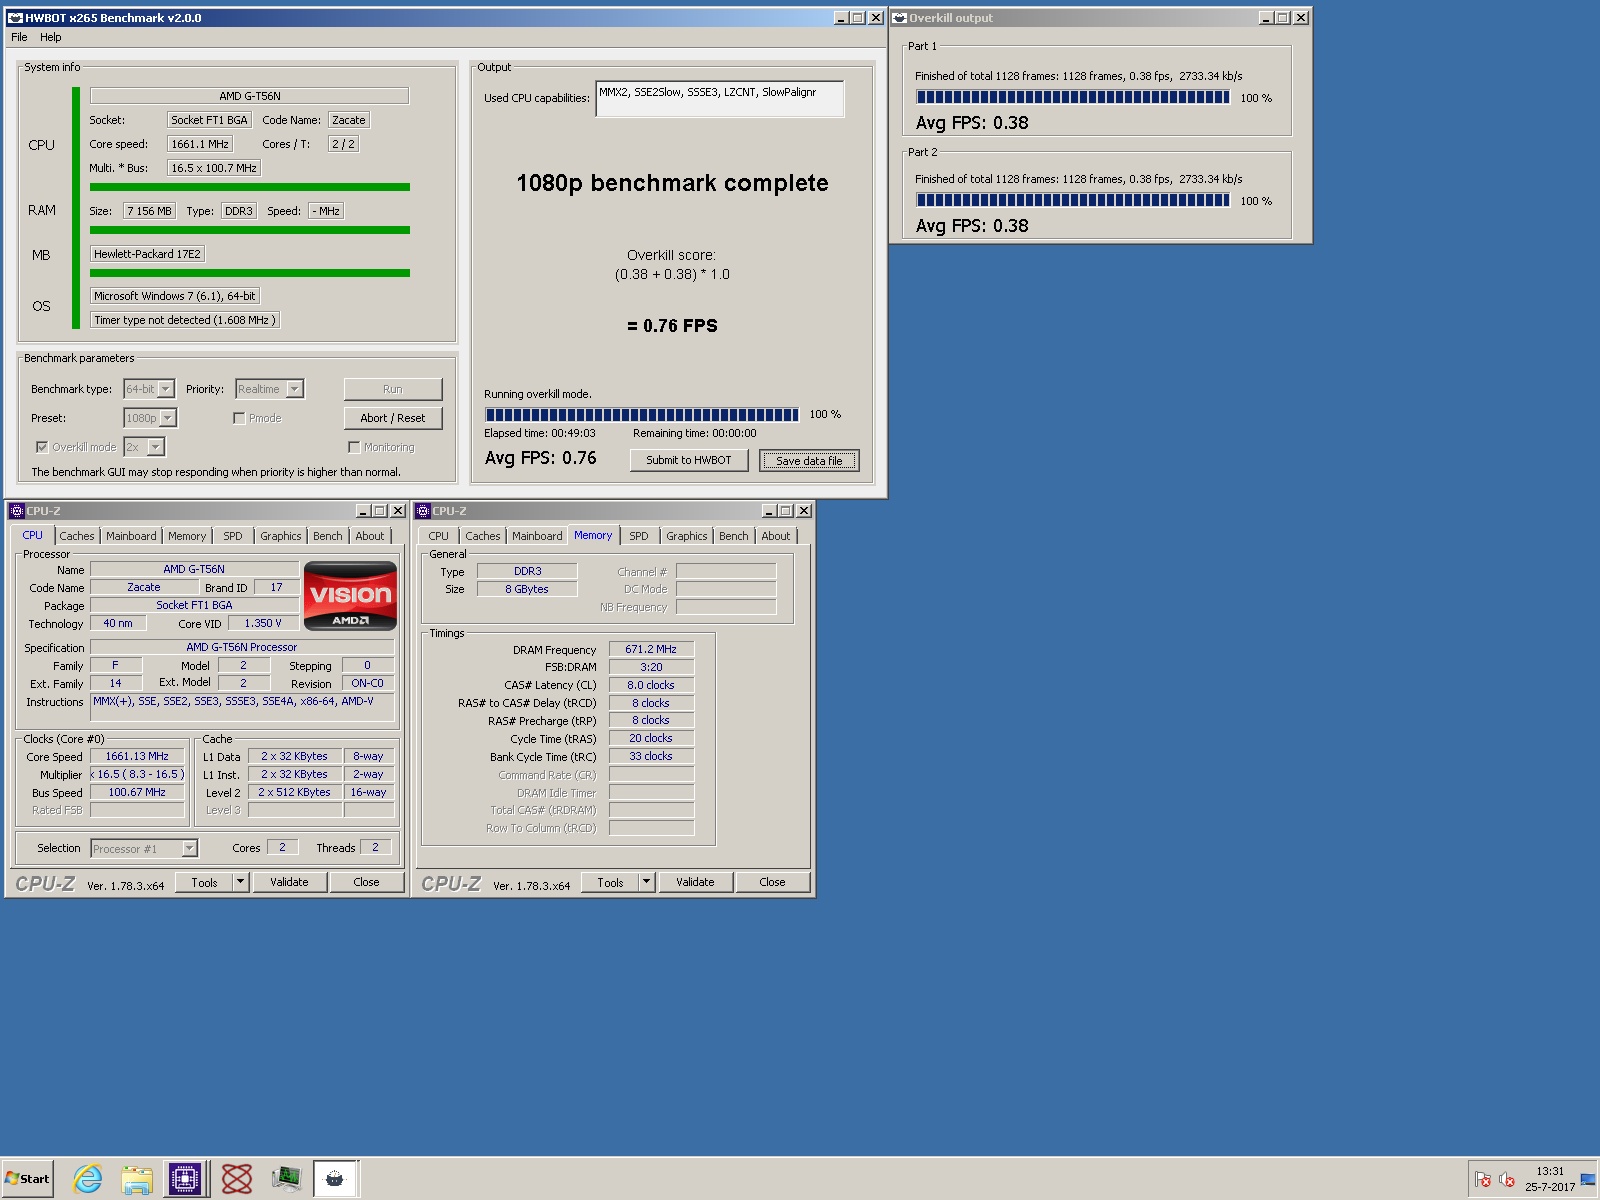Open the Help menu in HWBOT benchmark
This screenshot has width=1600, height=1200.
tap(51, 37)
